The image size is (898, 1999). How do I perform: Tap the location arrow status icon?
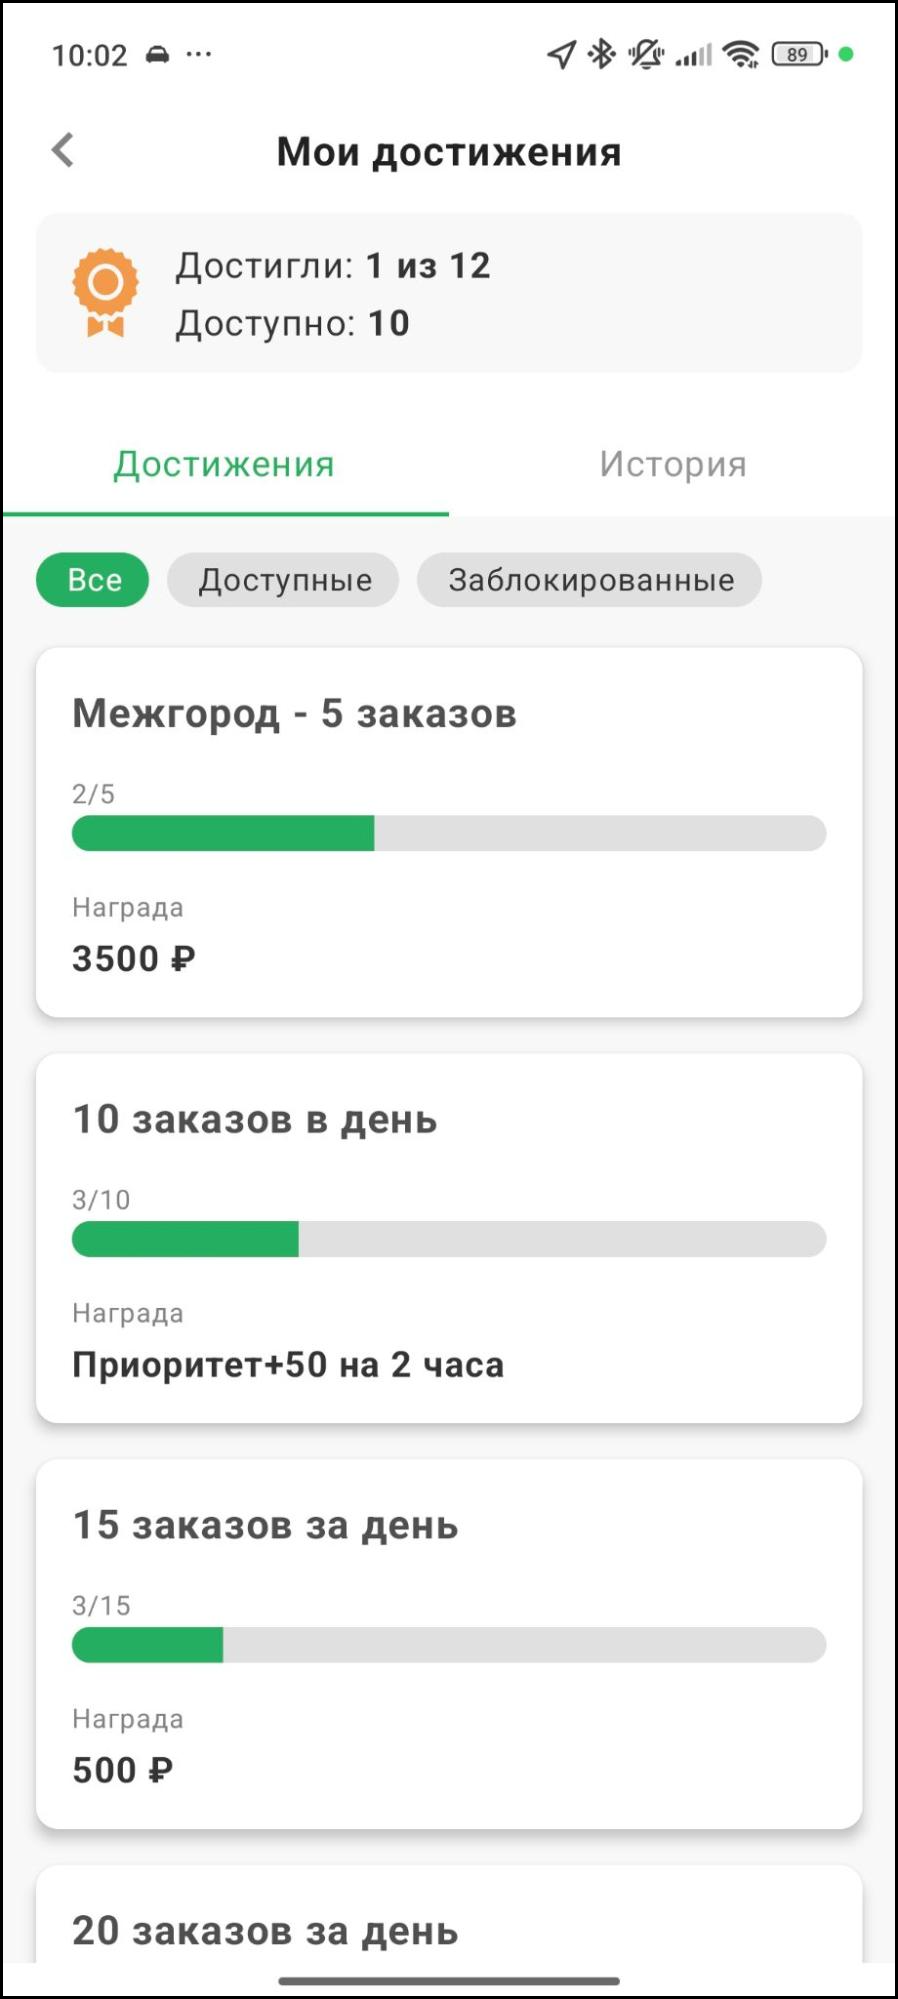tap(561, 54)
